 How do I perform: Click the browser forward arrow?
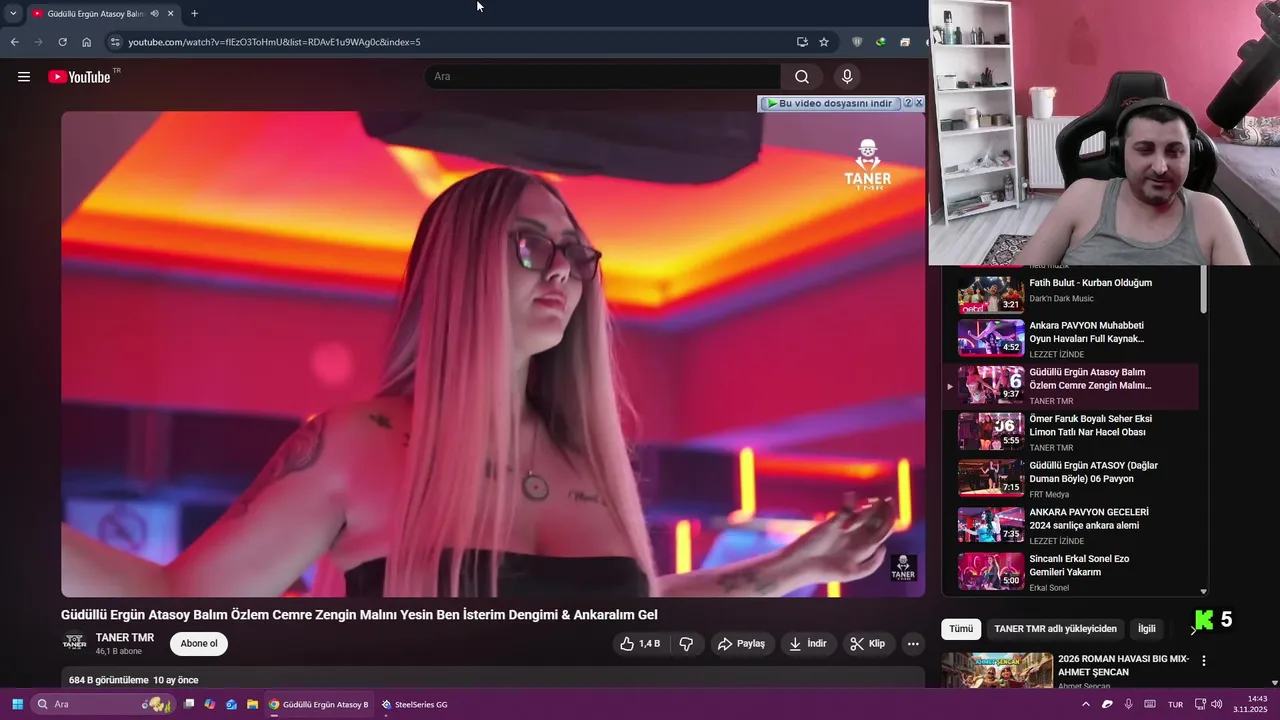(x=38, y=42)
